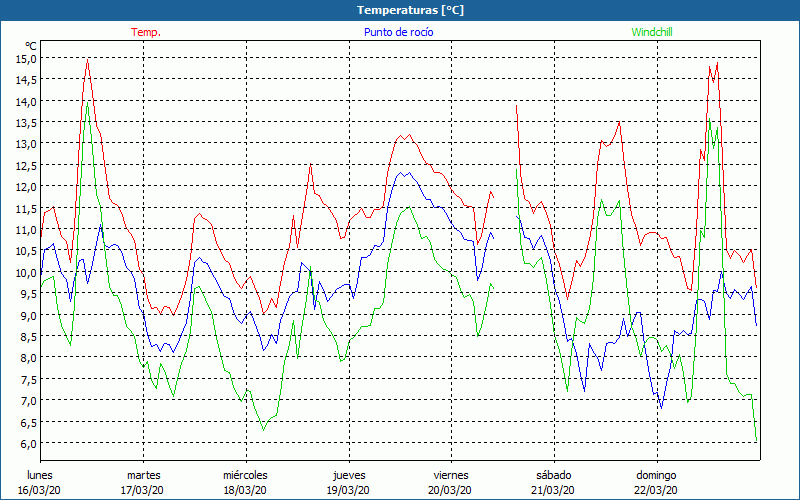Select the green 'Windchill' legend label

[652, 32]
